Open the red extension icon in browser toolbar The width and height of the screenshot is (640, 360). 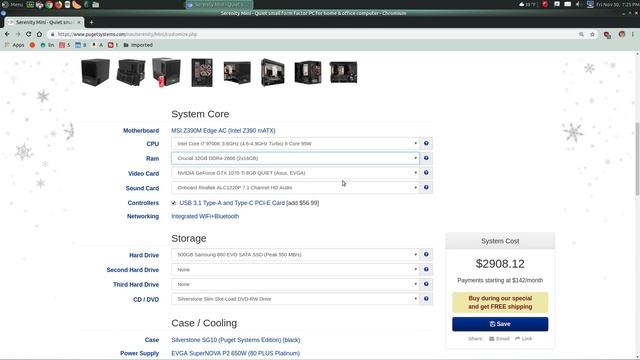607,35
